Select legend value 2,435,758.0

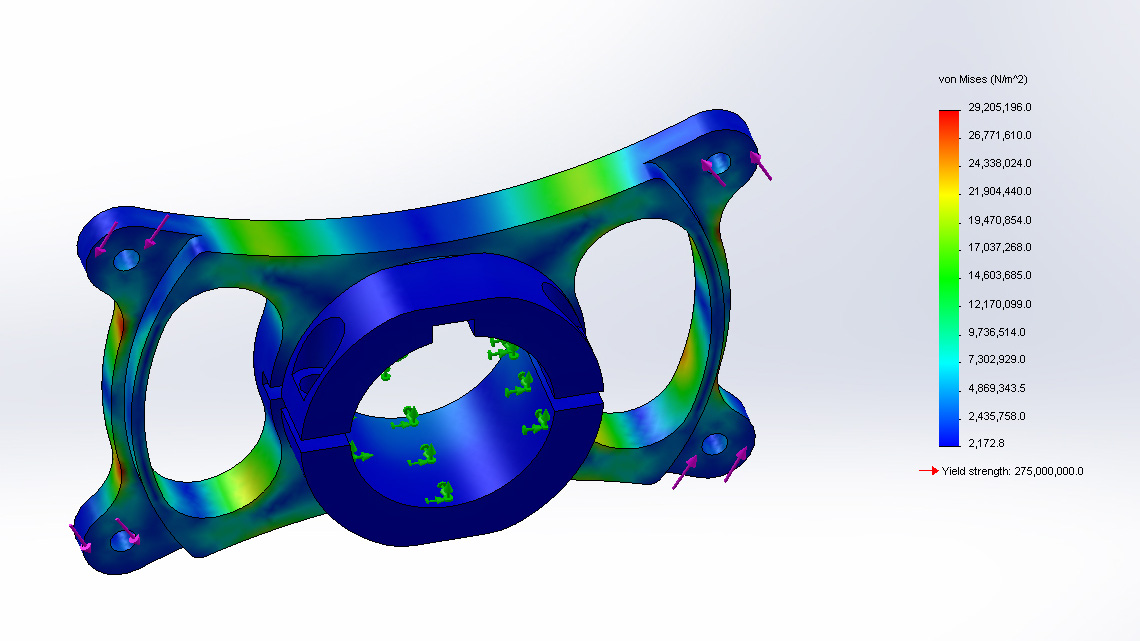[x=997, y=416]
